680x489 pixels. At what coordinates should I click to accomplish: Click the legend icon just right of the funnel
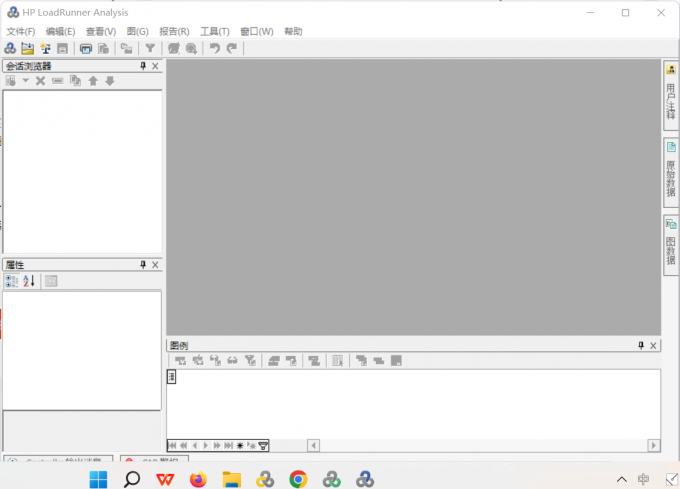(274, 360)
